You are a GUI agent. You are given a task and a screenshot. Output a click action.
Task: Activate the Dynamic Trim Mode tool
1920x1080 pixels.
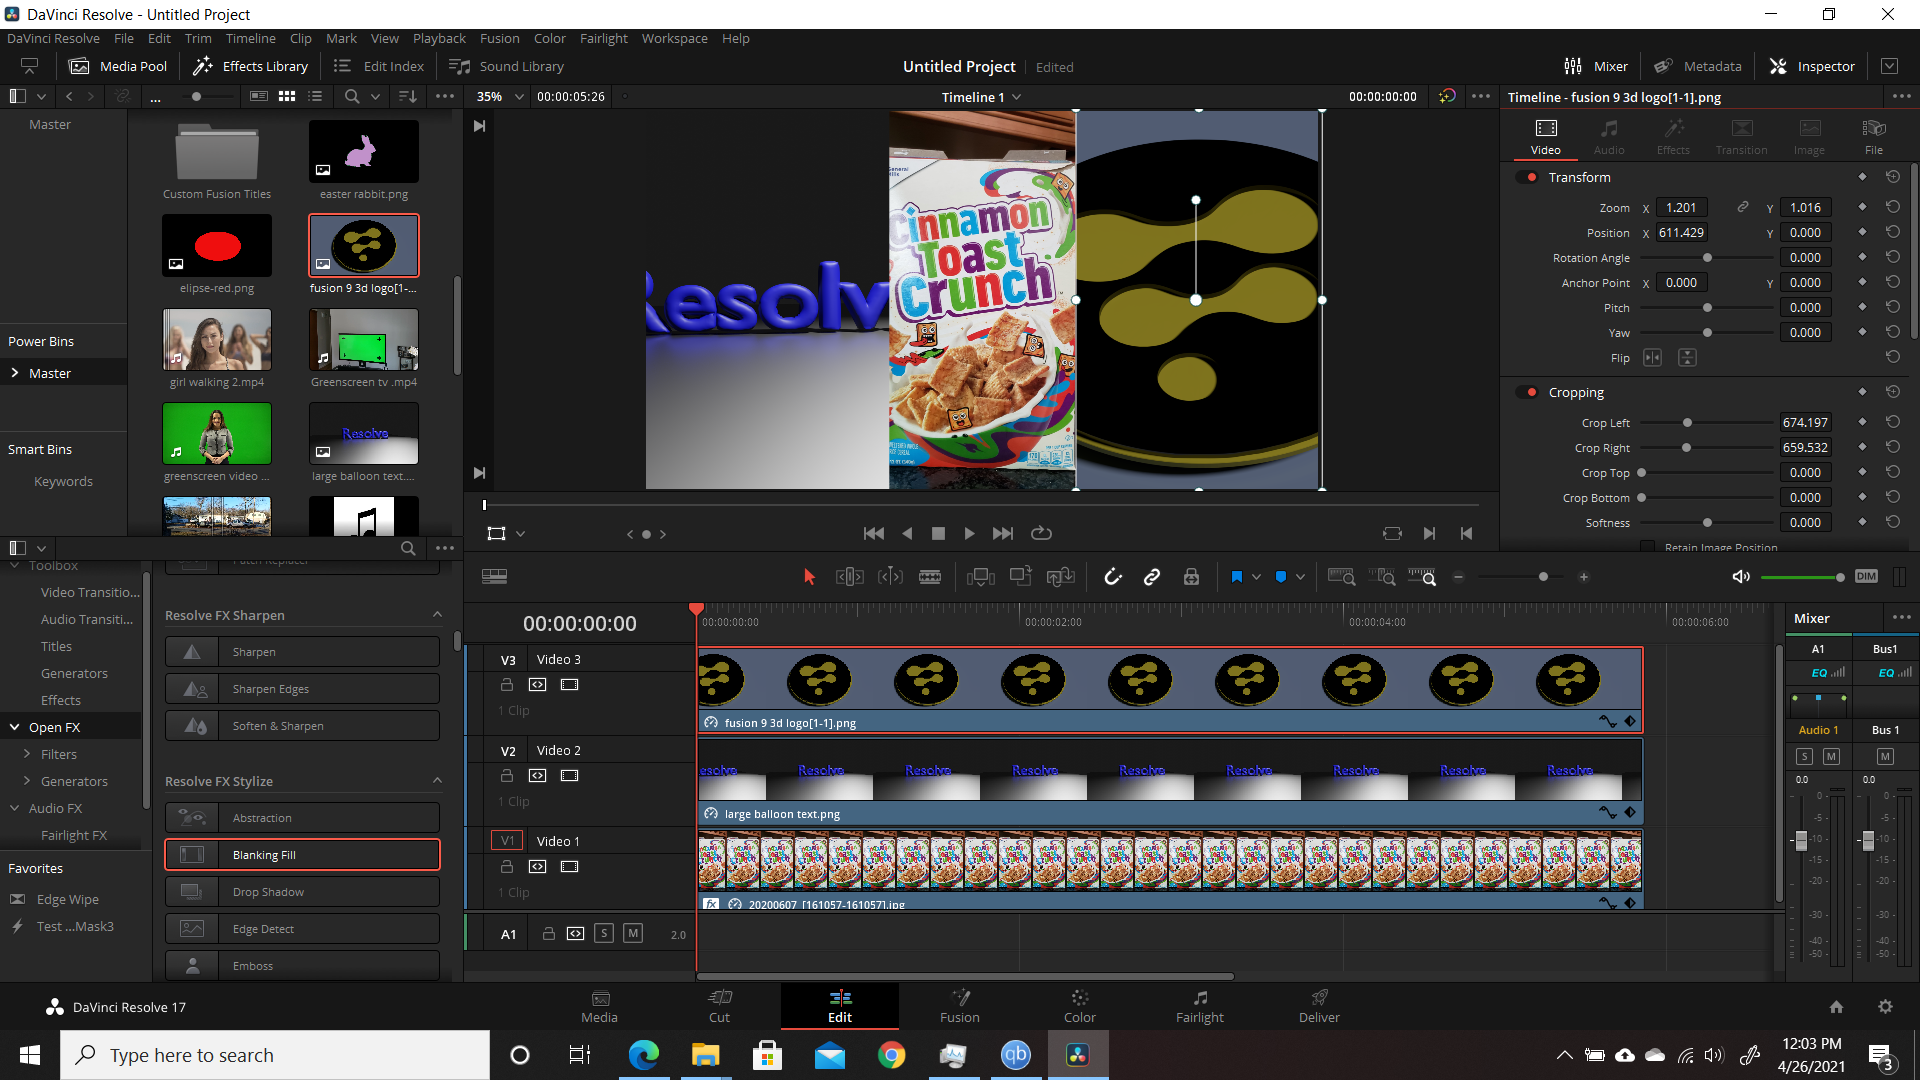(890, 577)
